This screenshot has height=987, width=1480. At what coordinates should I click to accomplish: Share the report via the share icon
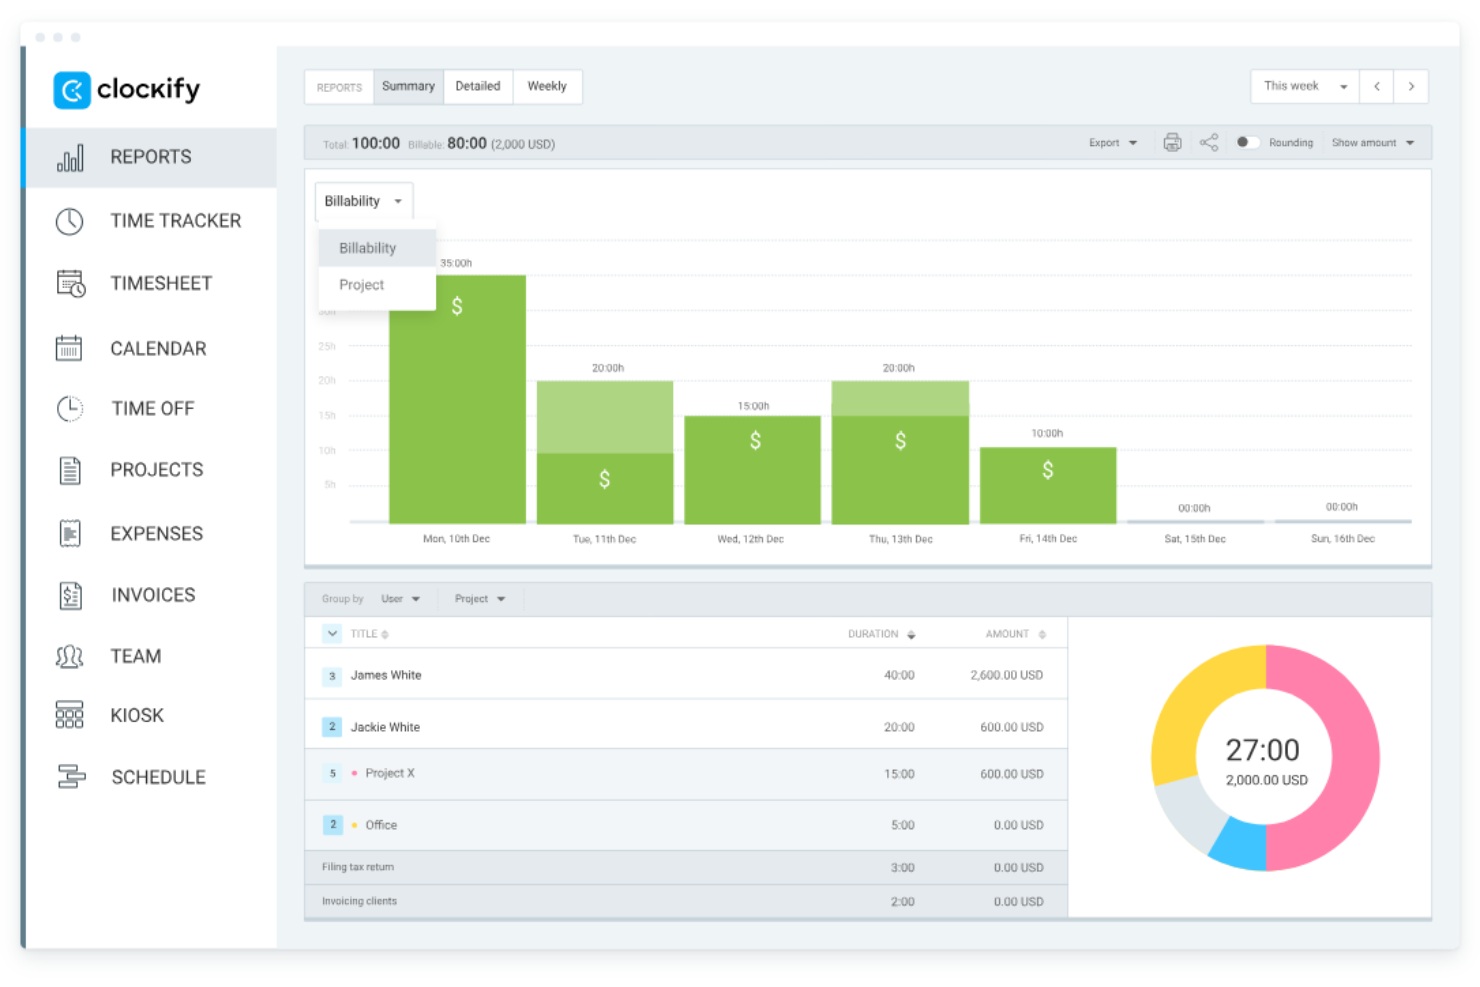1209,142
